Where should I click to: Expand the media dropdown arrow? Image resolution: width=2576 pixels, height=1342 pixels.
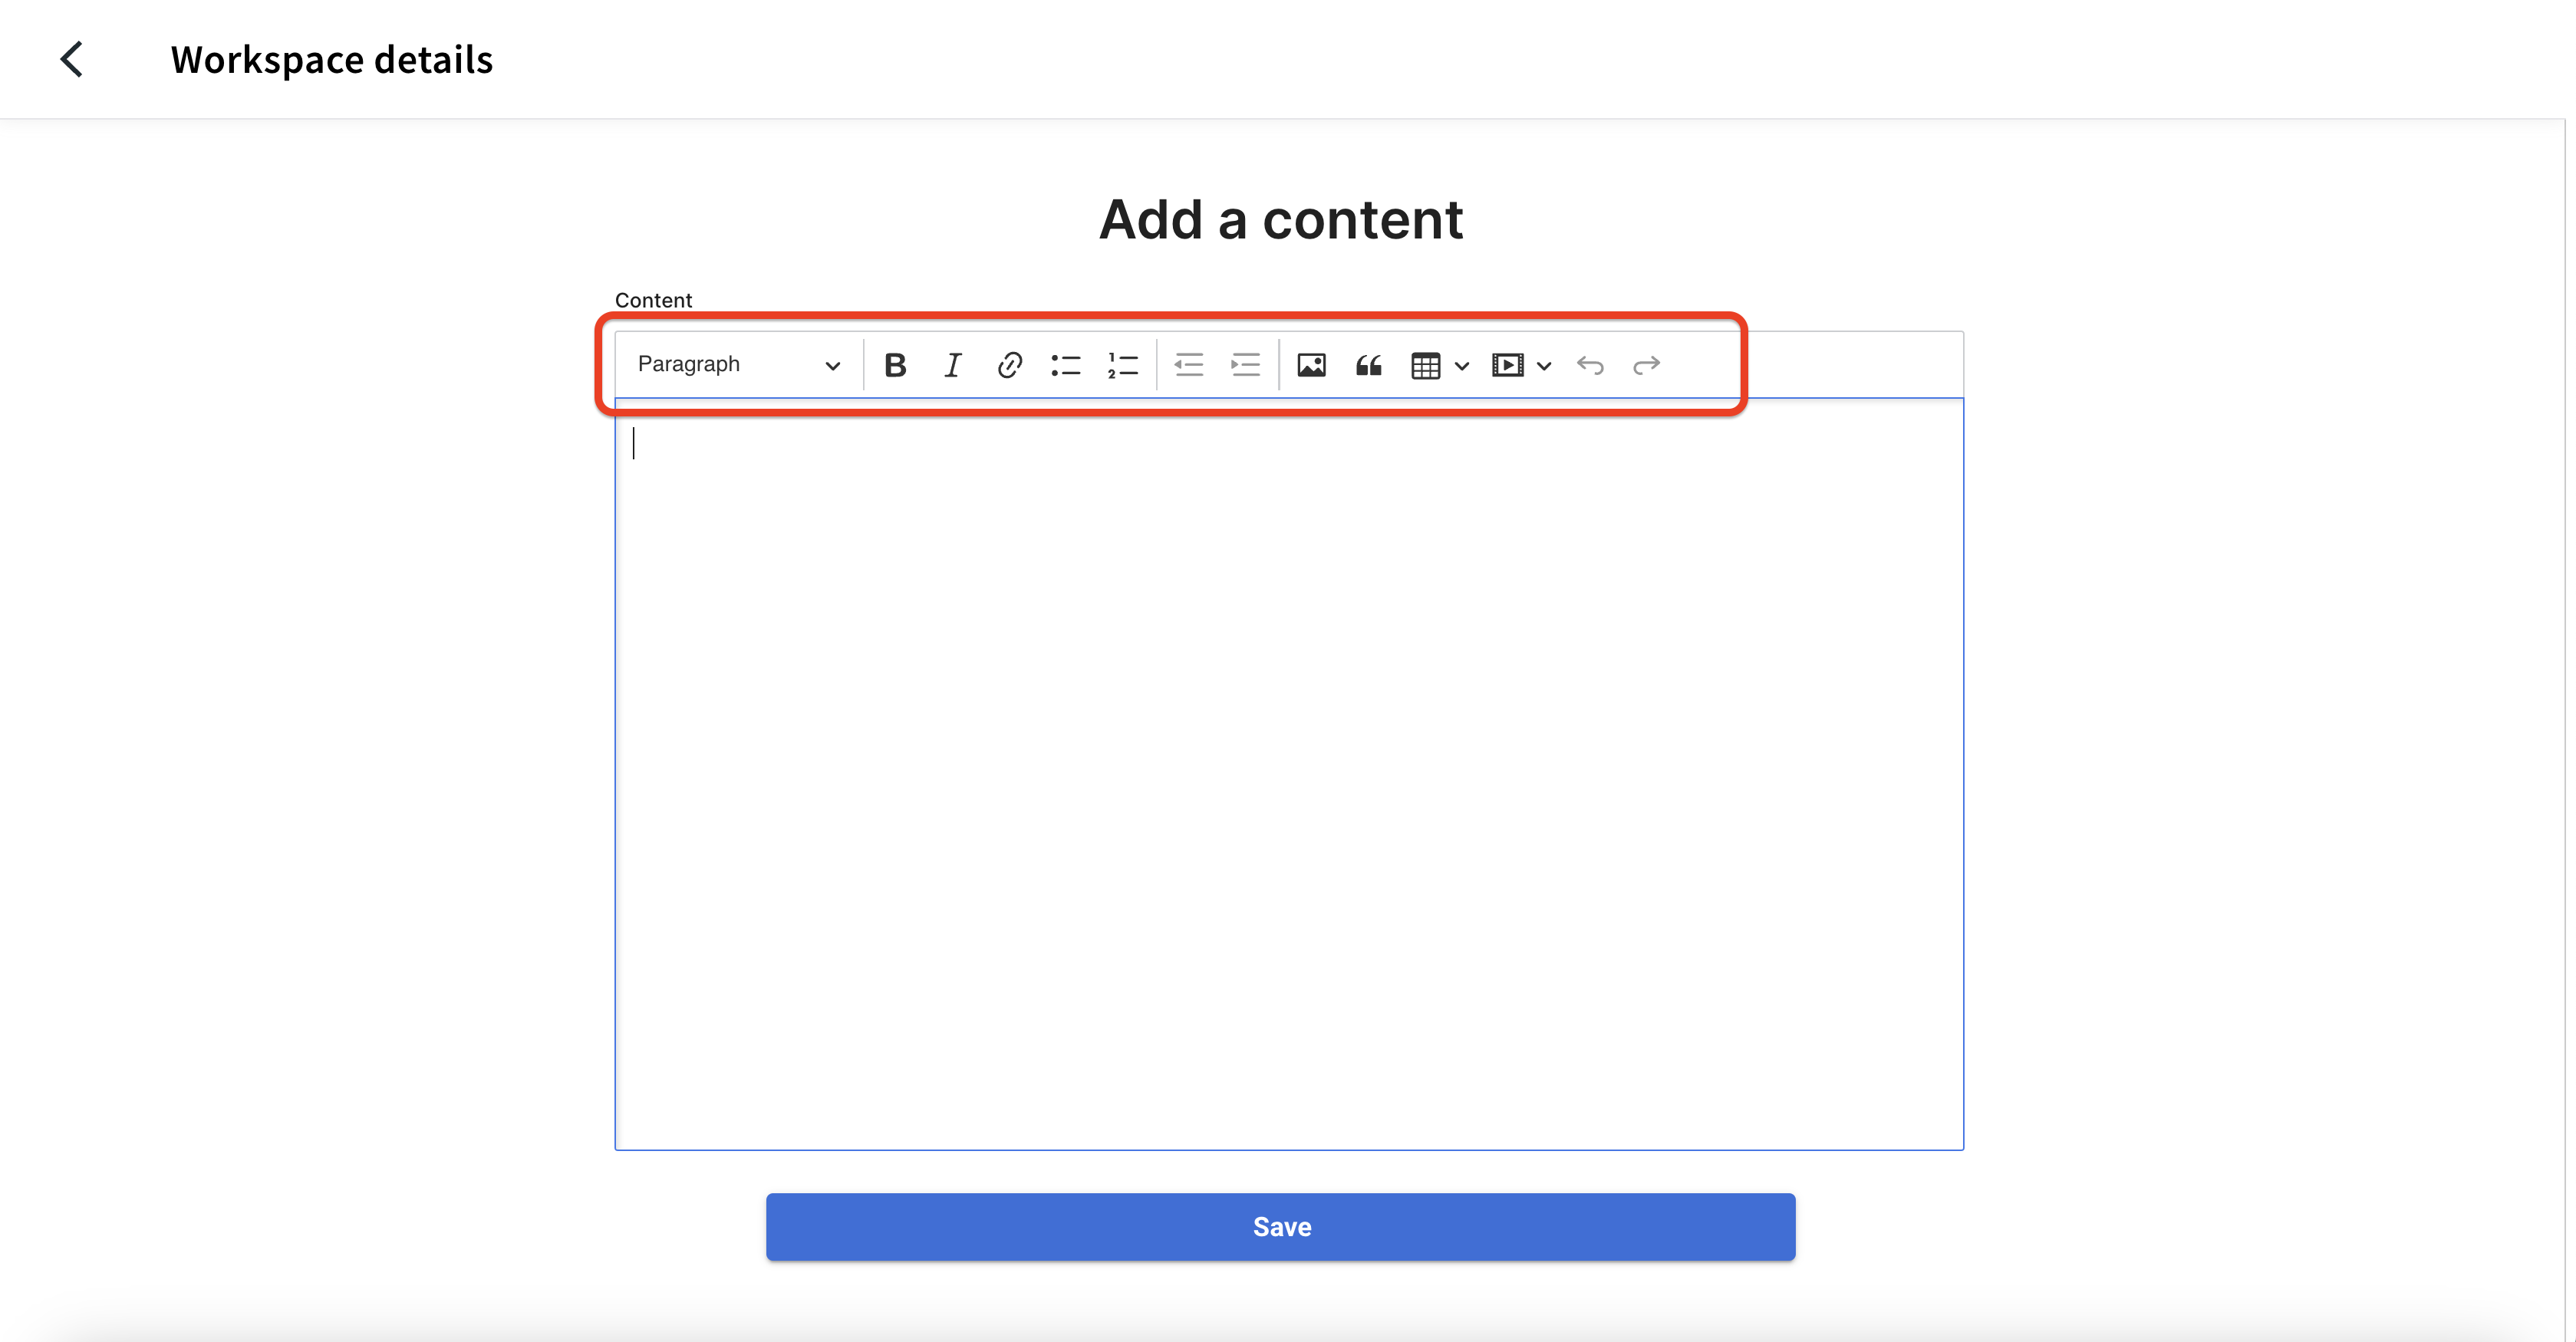(x=1544, y=366)
